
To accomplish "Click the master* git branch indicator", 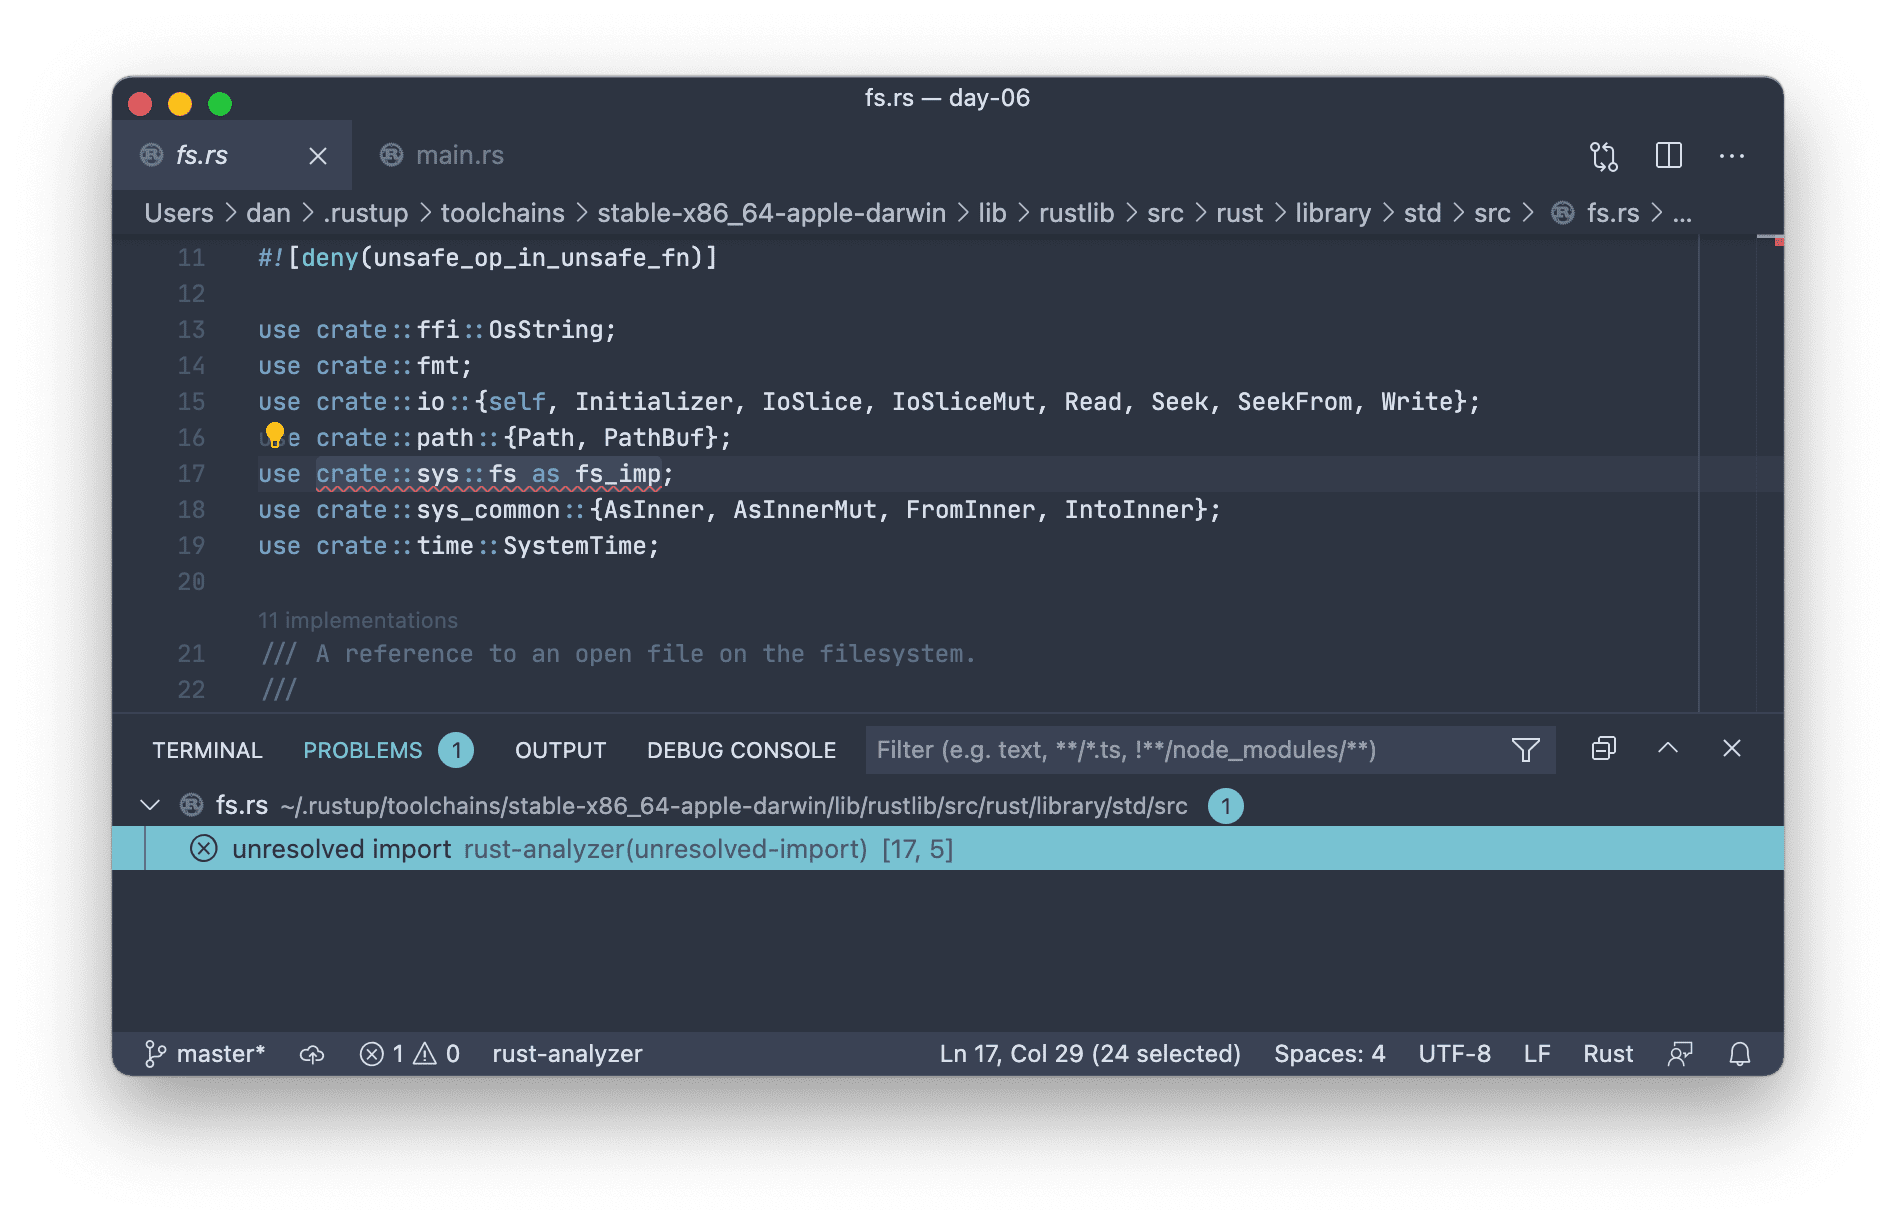I will click(205, 1054).
